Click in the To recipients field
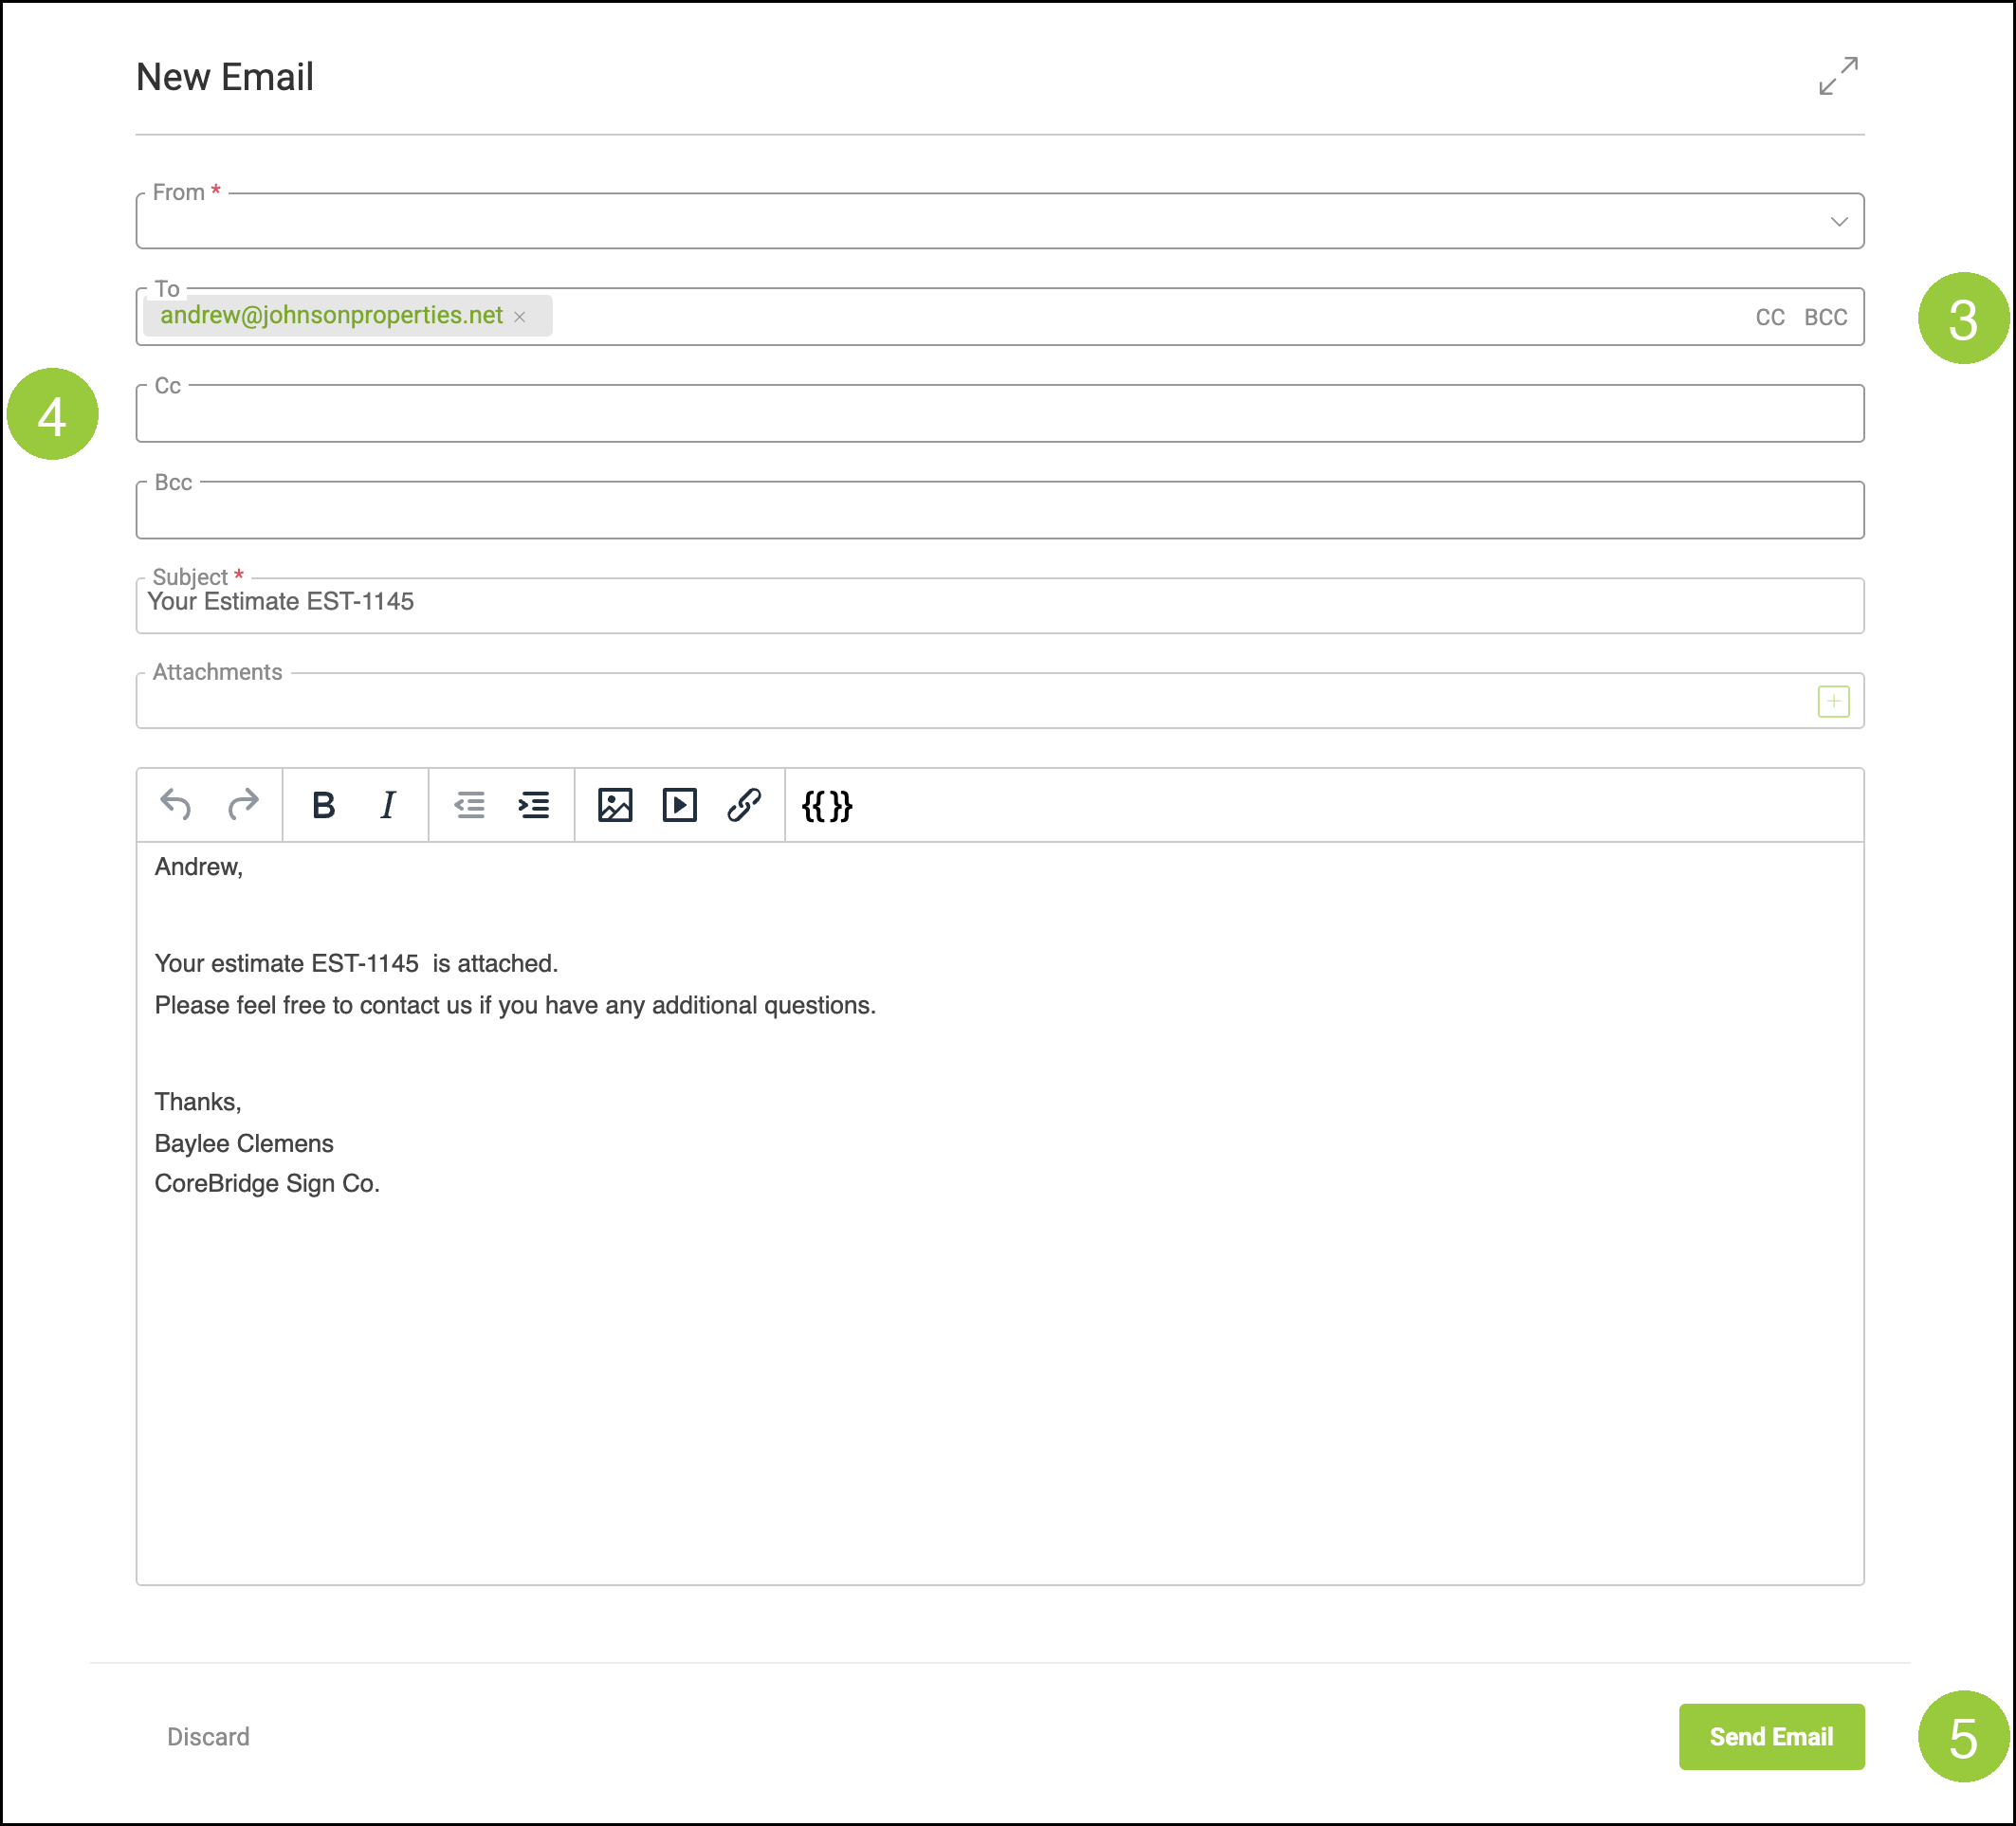This screenshot has height=1826, width=2016. 1000,317
